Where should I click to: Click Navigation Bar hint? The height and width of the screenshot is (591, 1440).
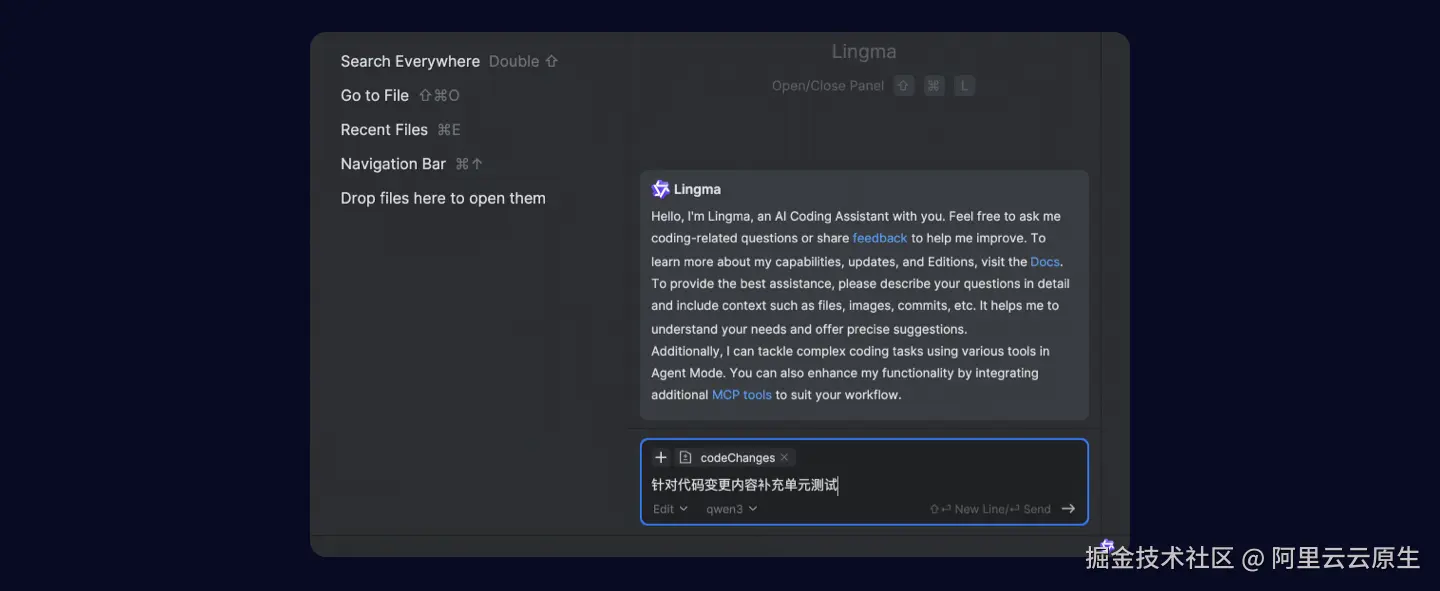393,163
